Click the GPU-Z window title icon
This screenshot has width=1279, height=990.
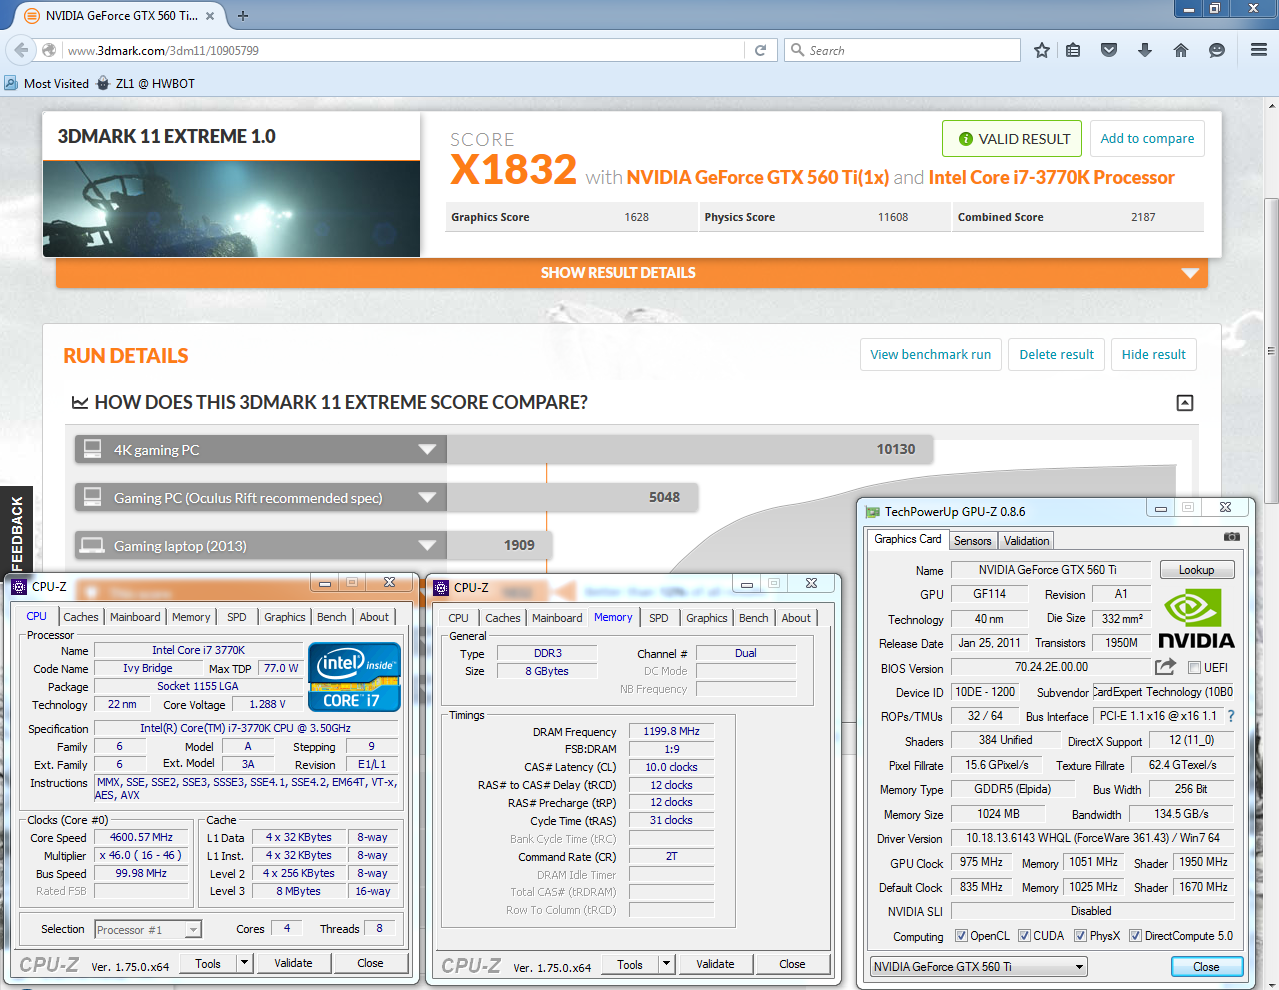coord(872,511)
